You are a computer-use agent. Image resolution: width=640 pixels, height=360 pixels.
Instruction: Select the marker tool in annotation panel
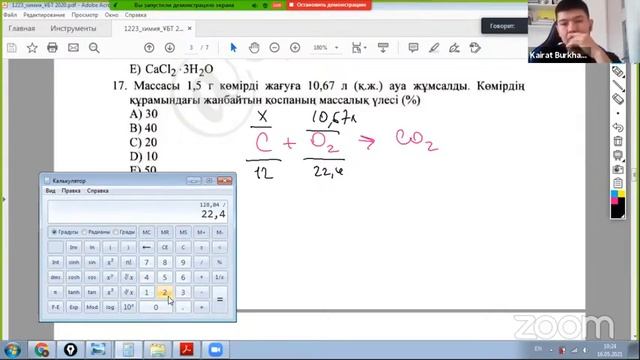point(618,72)
